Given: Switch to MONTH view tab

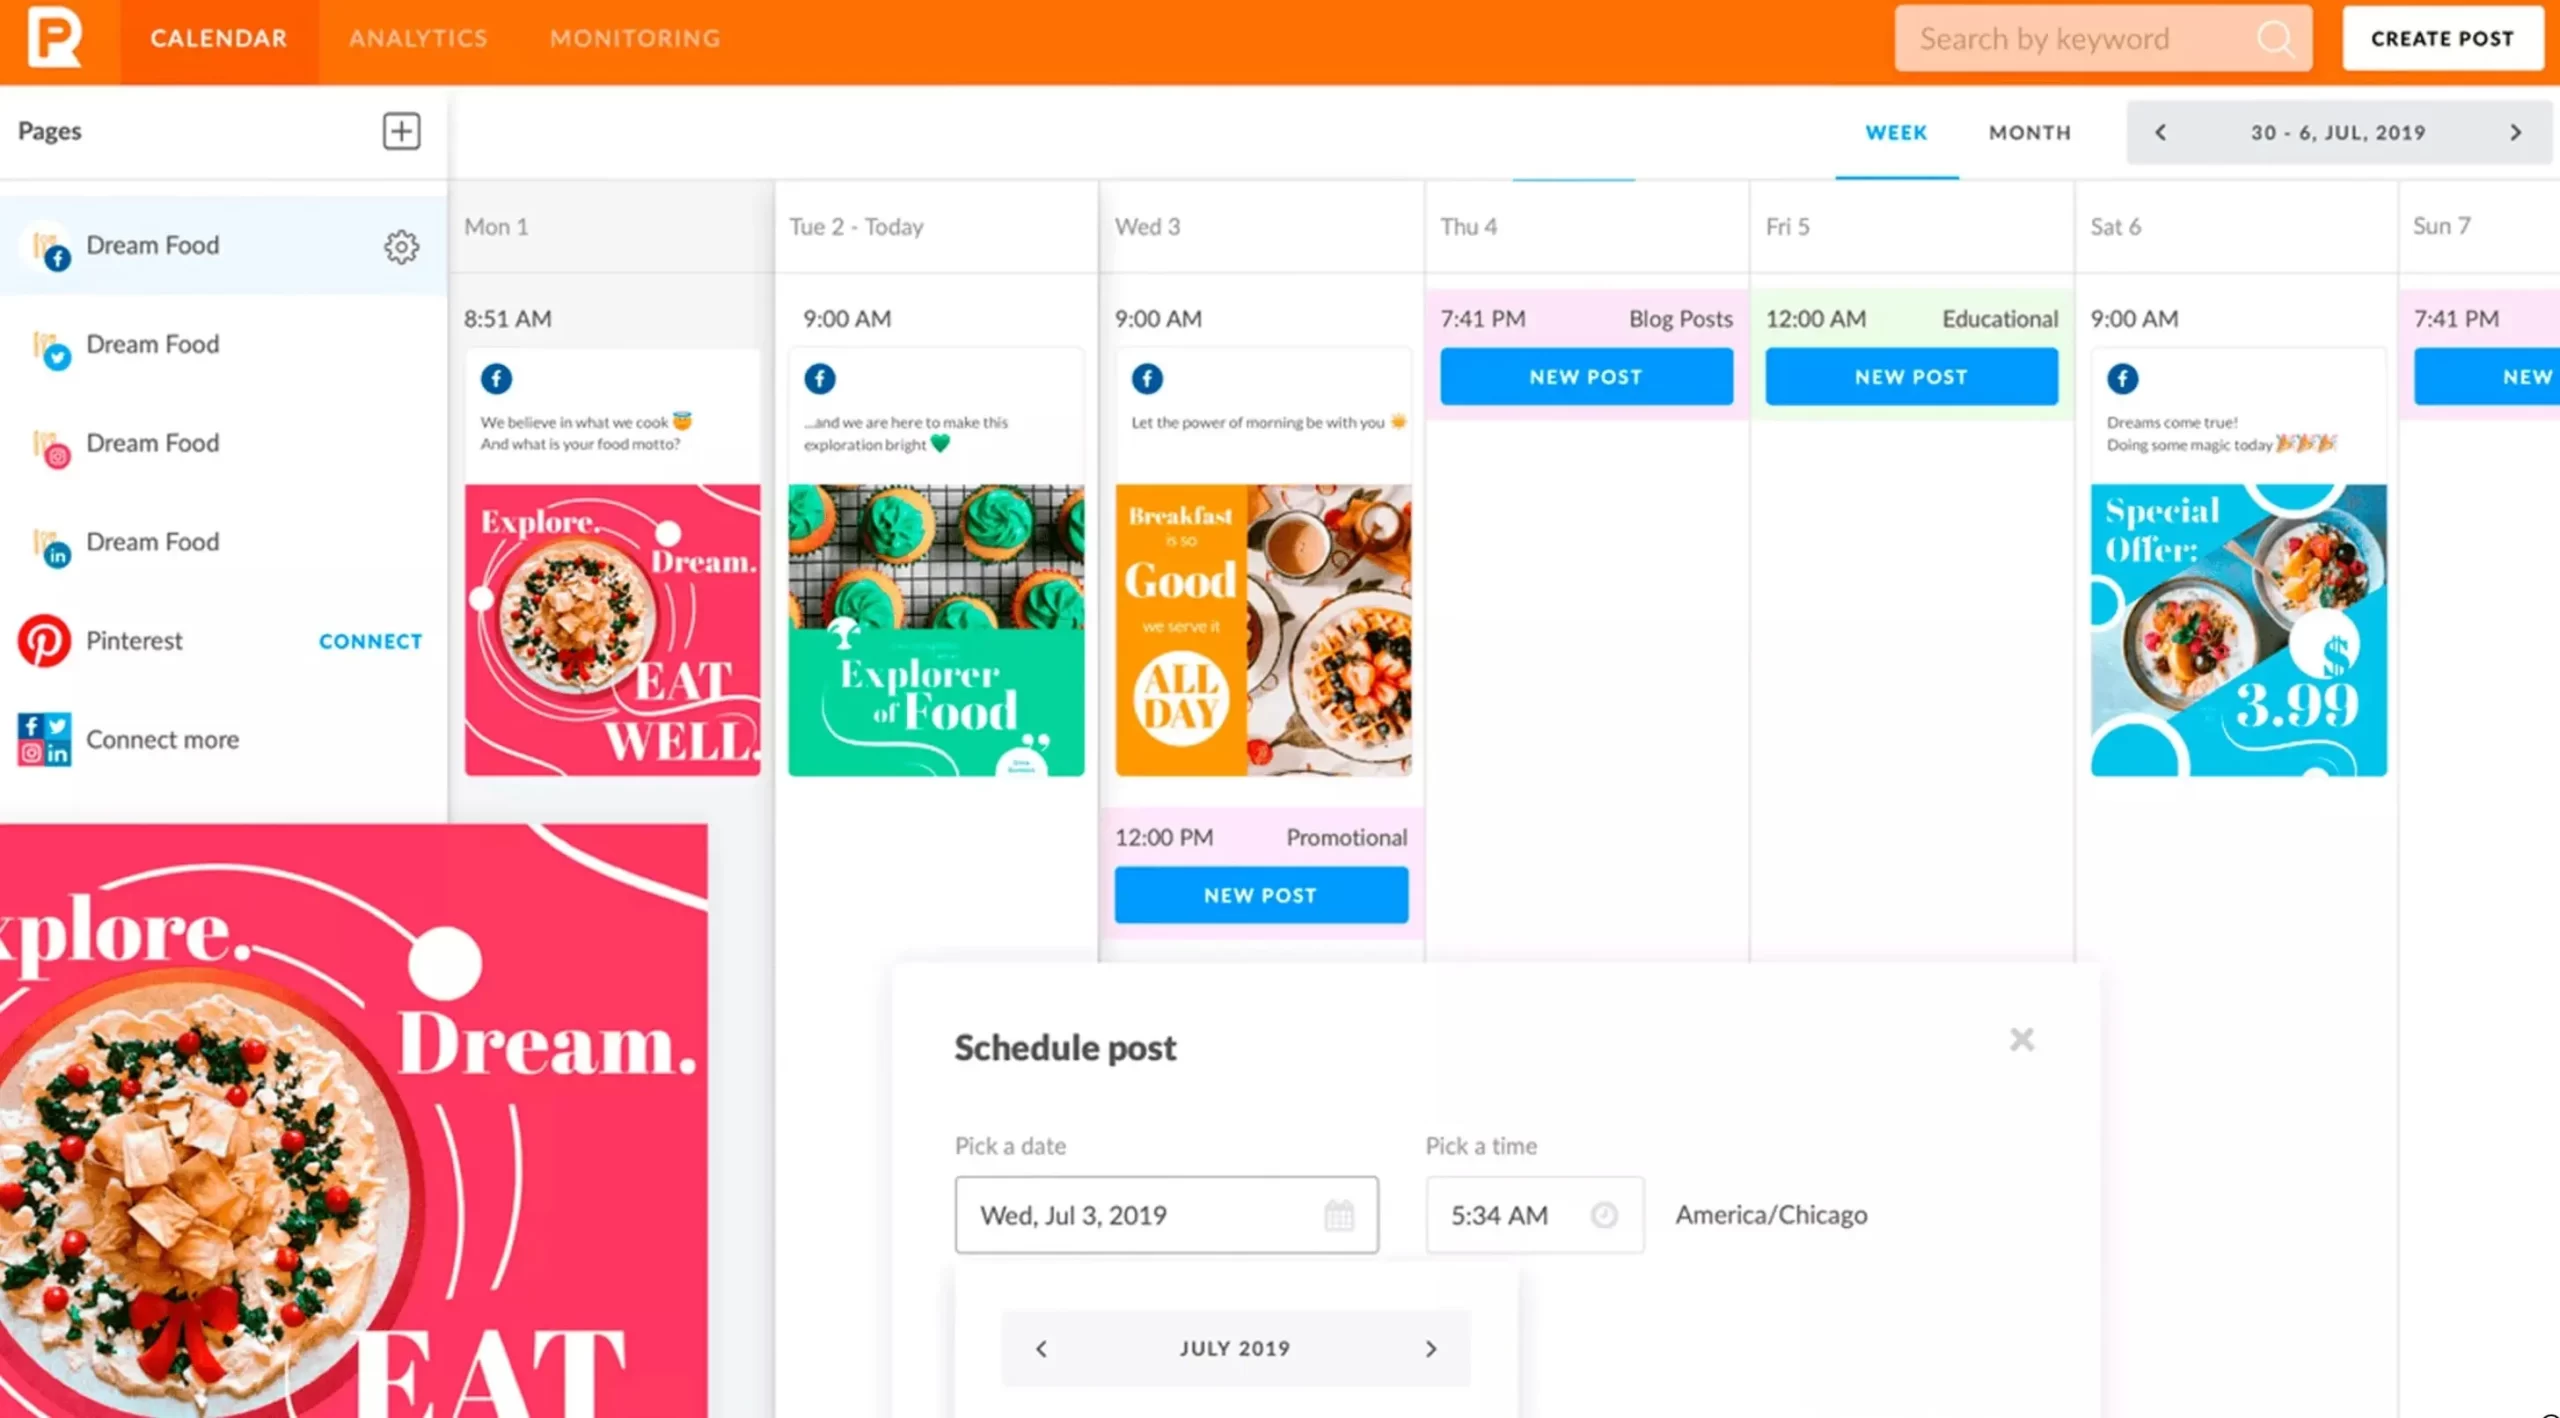Looking at the screenshot, I should click(2029, 131).
